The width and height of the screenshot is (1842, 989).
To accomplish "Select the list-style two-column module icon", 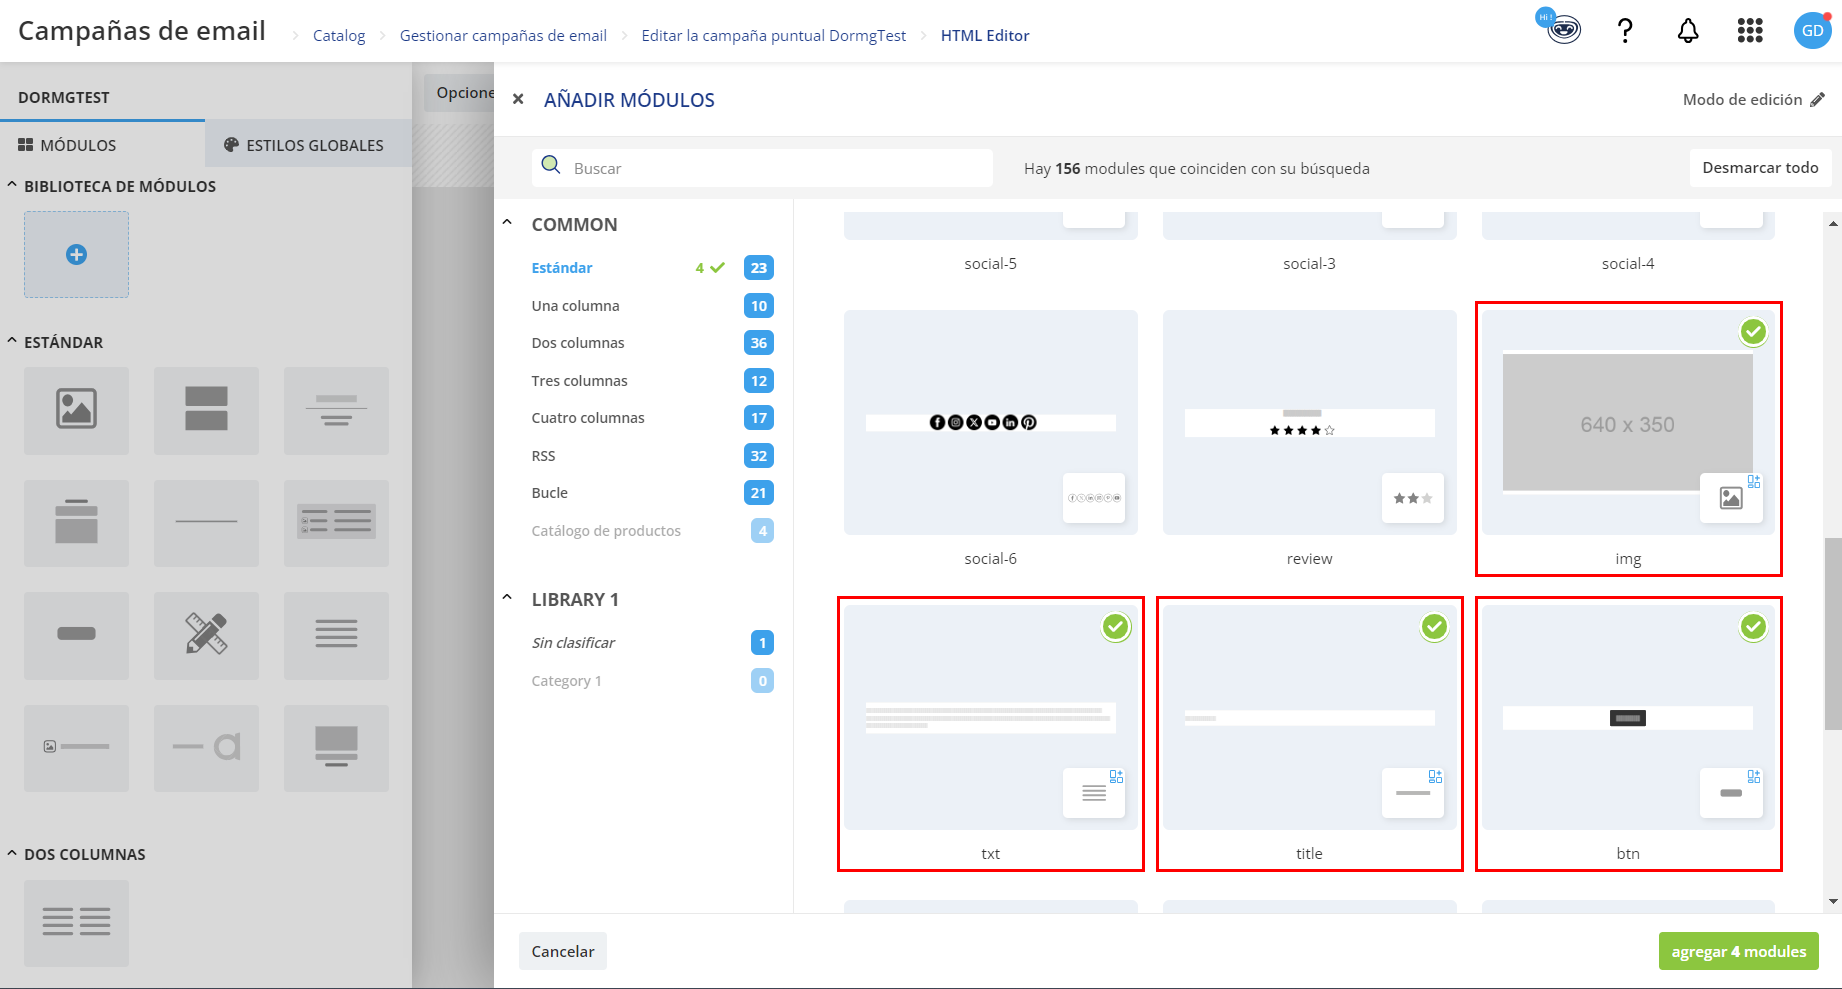I will pyautogui.click(x=336, y=523).
